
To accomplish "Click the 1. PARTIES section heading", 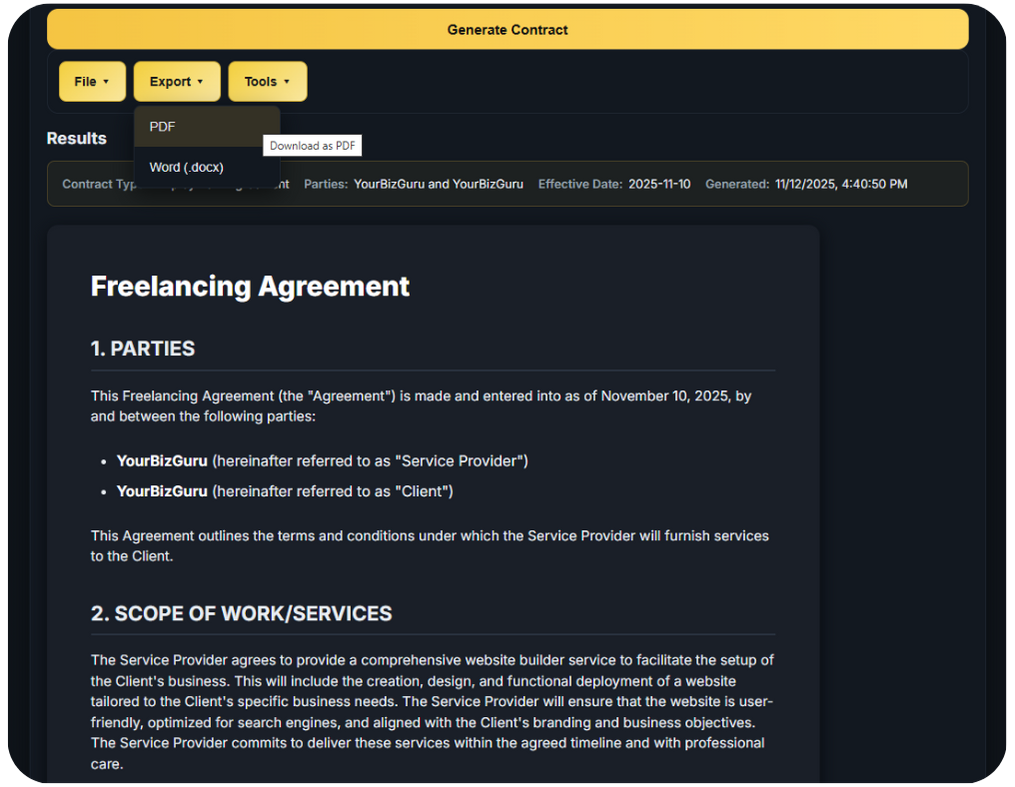I will pos(143,349).
